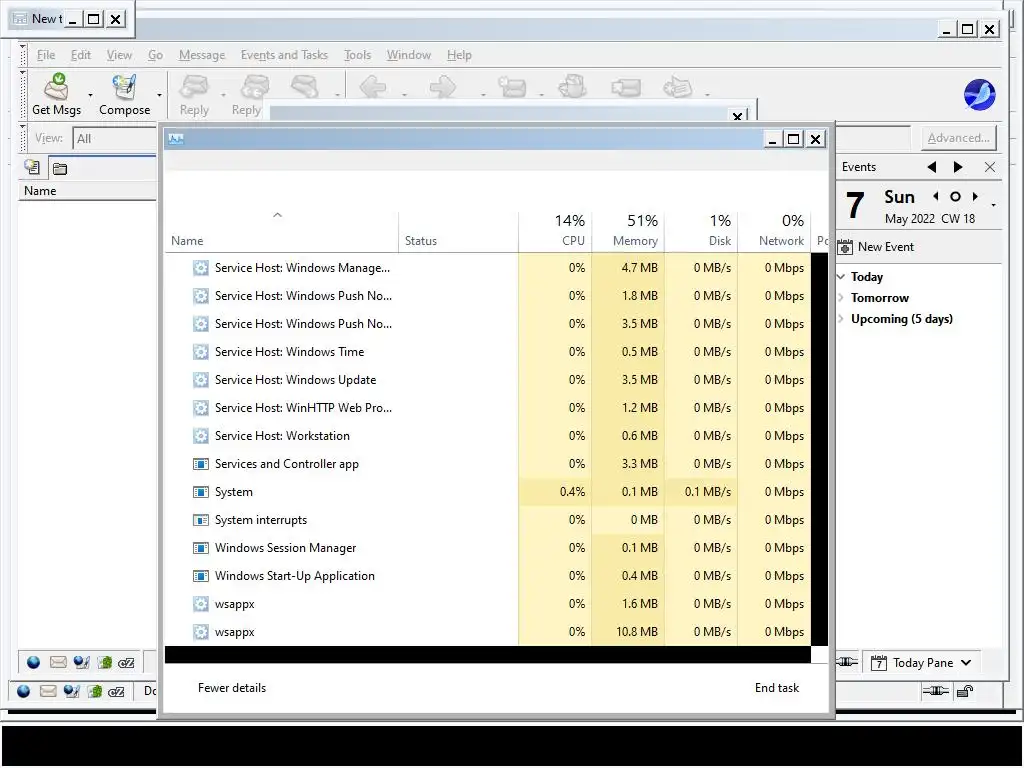Open Browser from the upper component bar globe
Screen dimensions: 1024x768
point(33,663)
